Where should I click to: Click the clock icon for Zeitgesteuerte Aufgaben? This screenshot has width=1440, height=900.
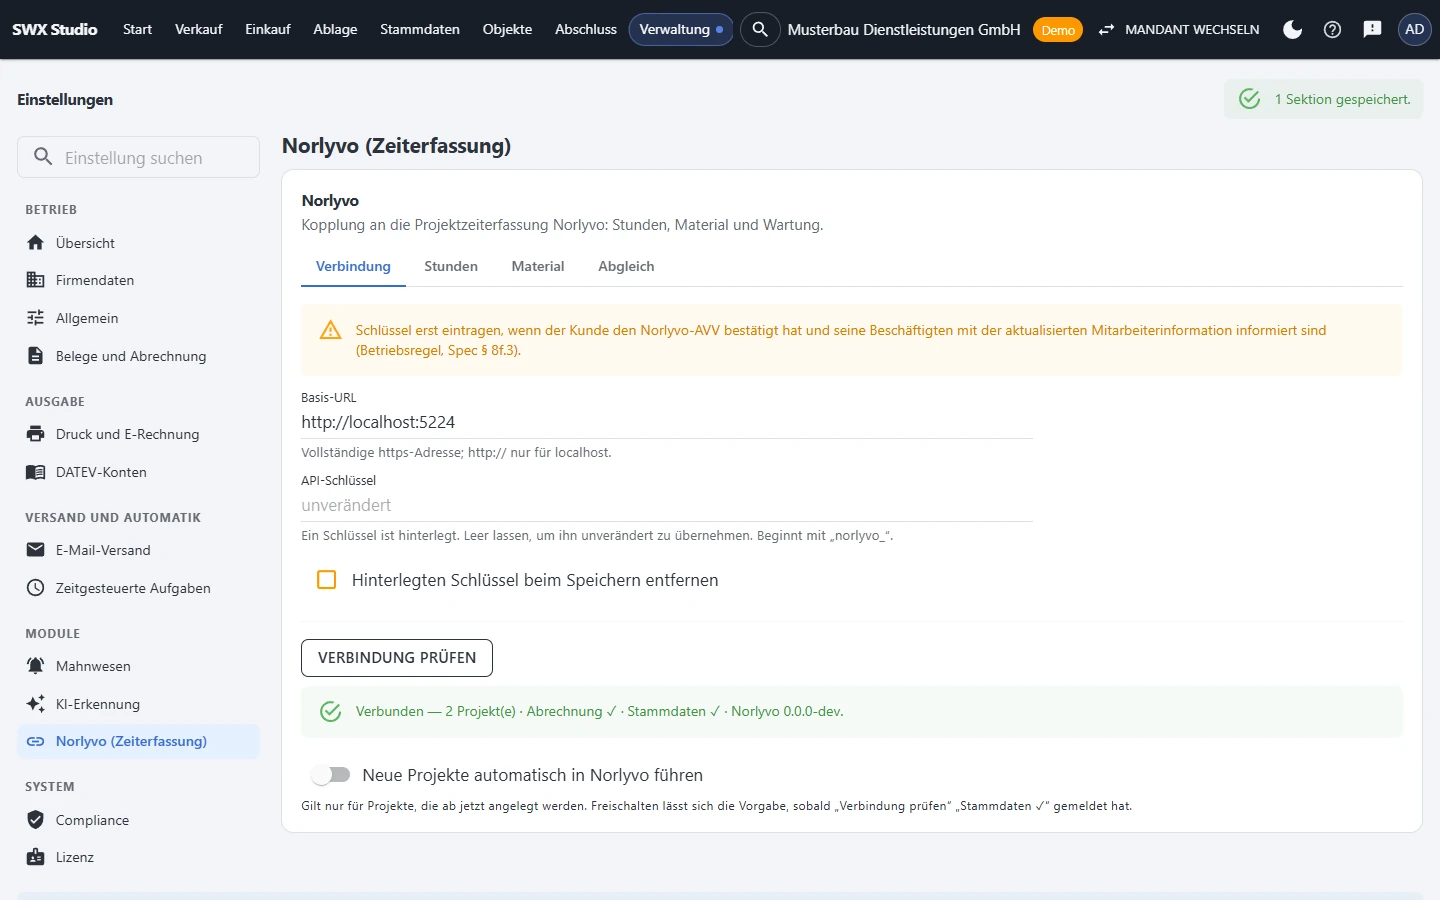36,588
